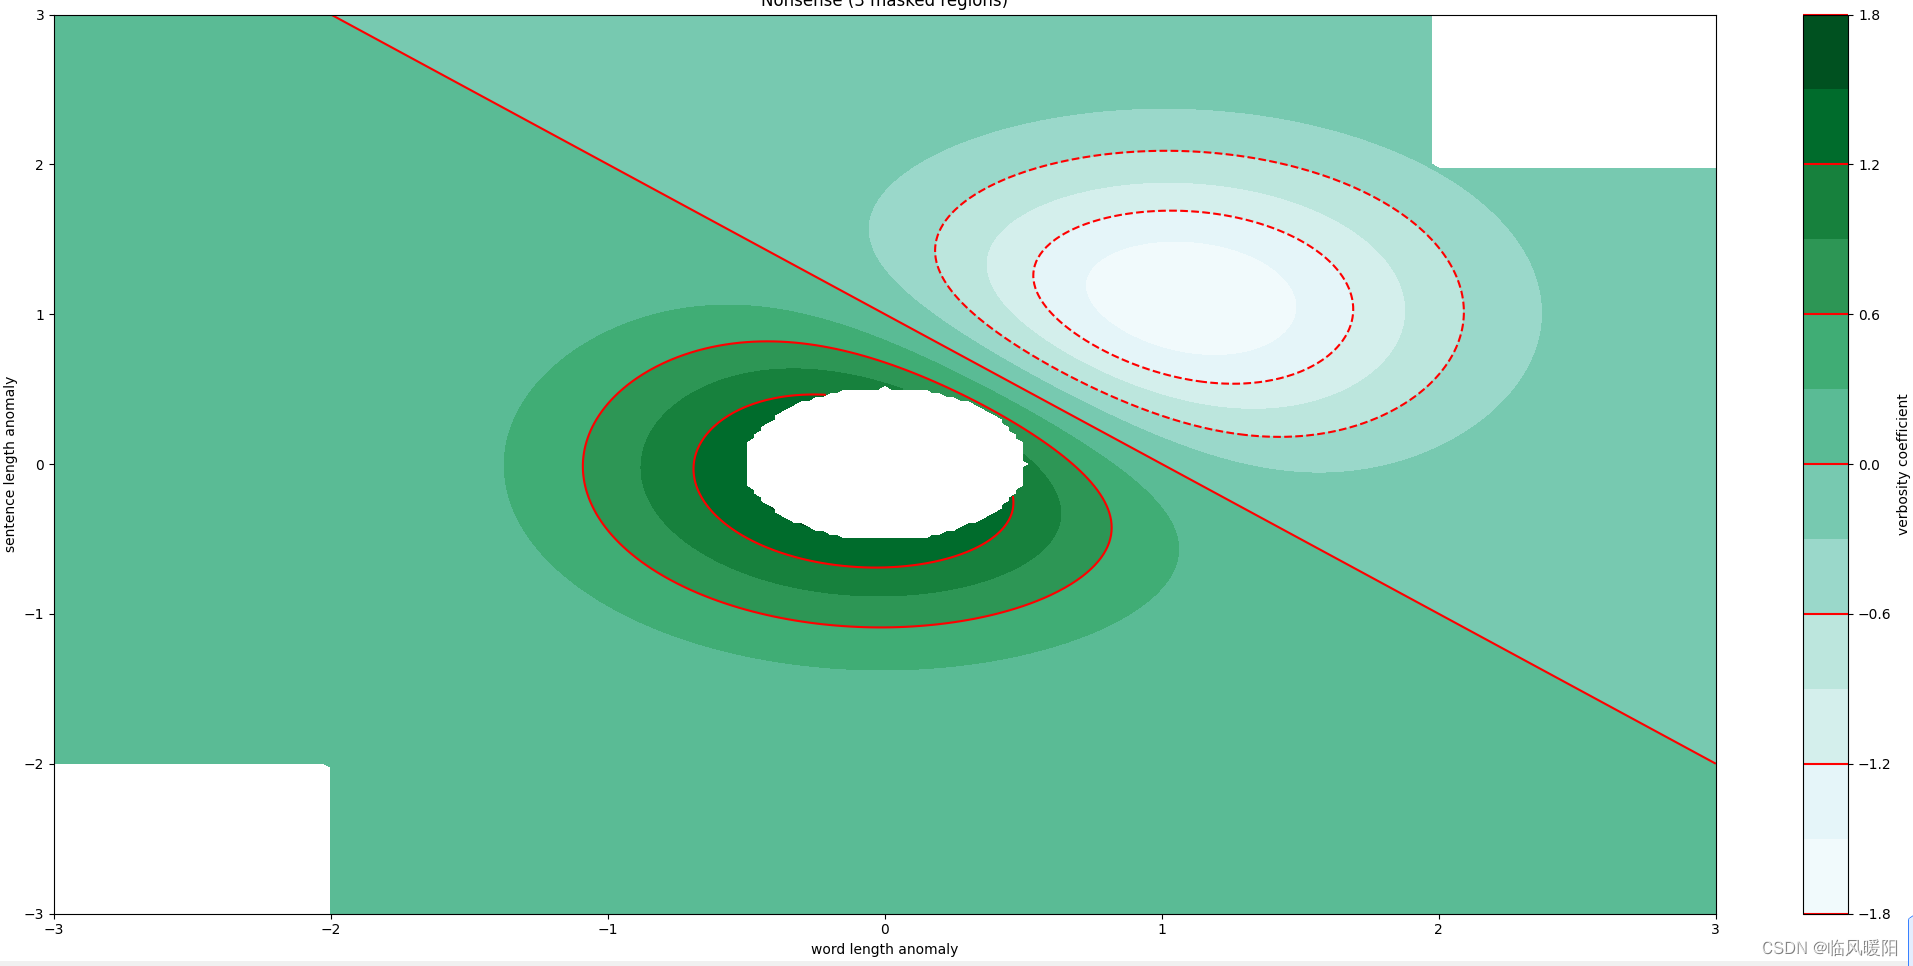Viewport: 1913px width, 966px height.
Task: Click the white elliptical masked region at center
Action: [885, 463]
